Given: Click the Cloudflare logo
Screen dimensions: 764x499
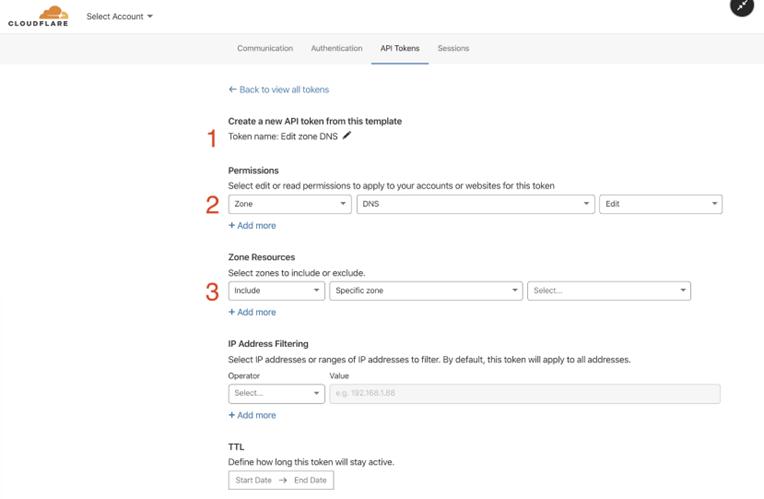Looking at the screenshot, I should 38,16.
